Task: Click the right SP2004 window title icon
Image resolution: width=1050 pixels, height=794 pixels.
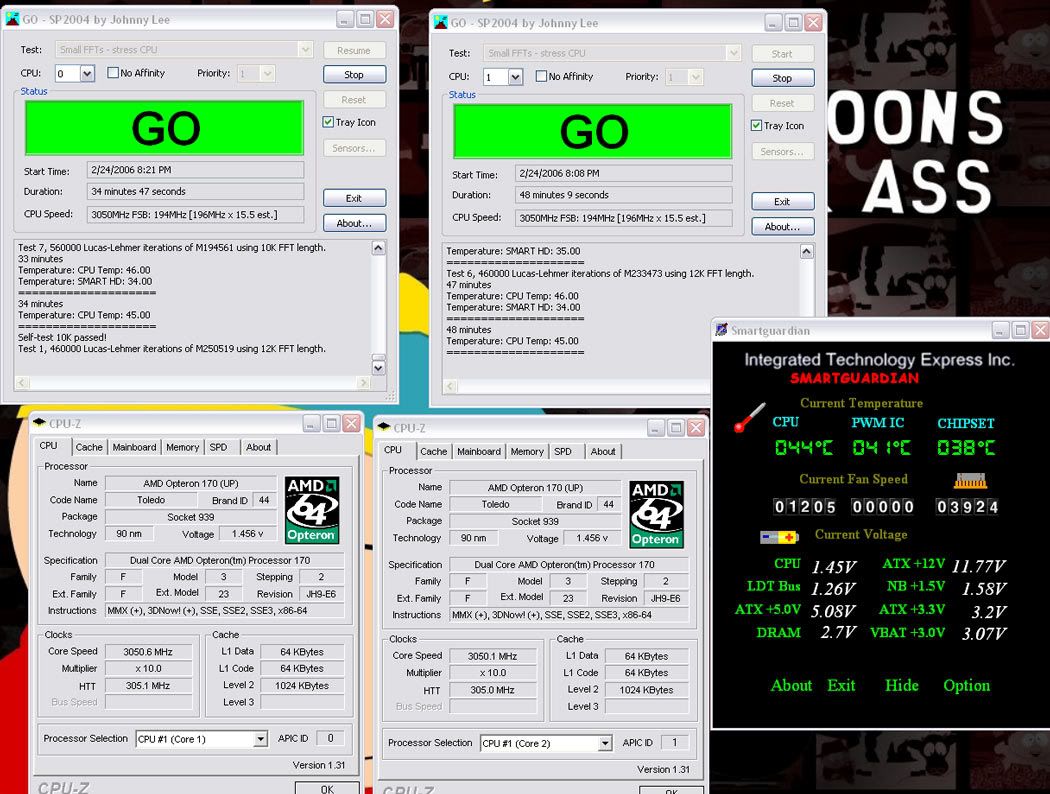Action: click(x=441, y=22)
